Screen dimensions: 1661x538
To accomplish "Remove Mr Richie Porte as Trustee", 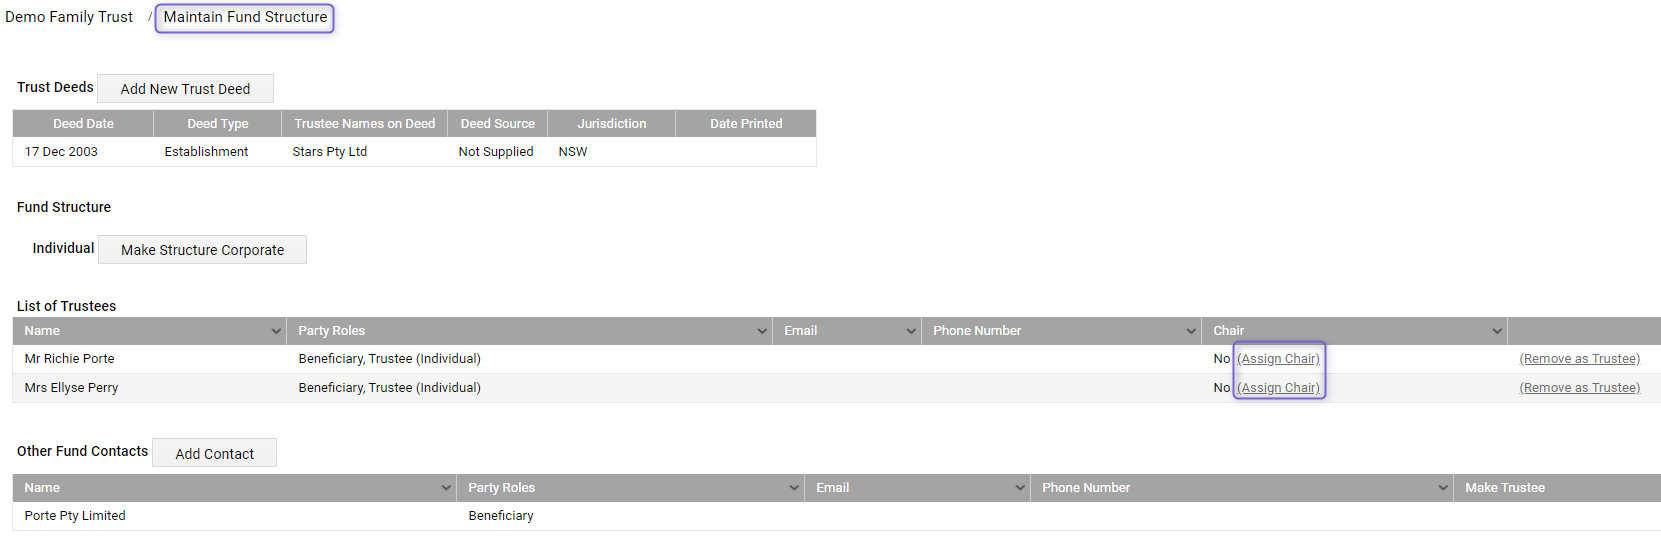I will coord(1580,359).
